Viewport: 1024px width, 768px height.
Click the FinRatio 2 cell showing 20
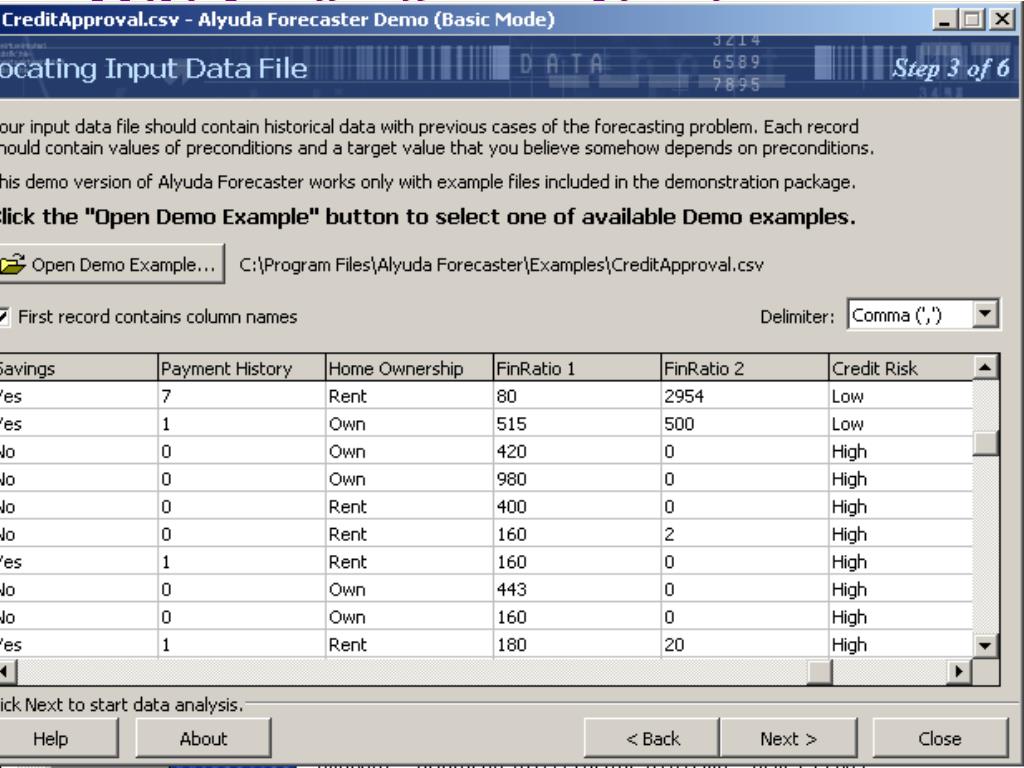point(744,645)
